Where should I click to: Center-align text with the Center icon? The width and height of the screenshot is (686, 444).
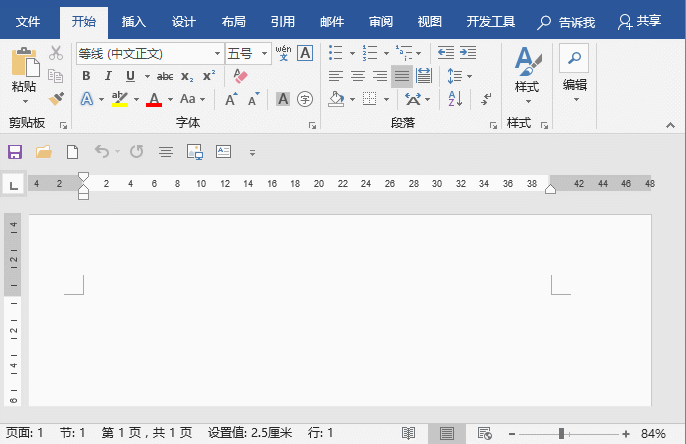358,76
